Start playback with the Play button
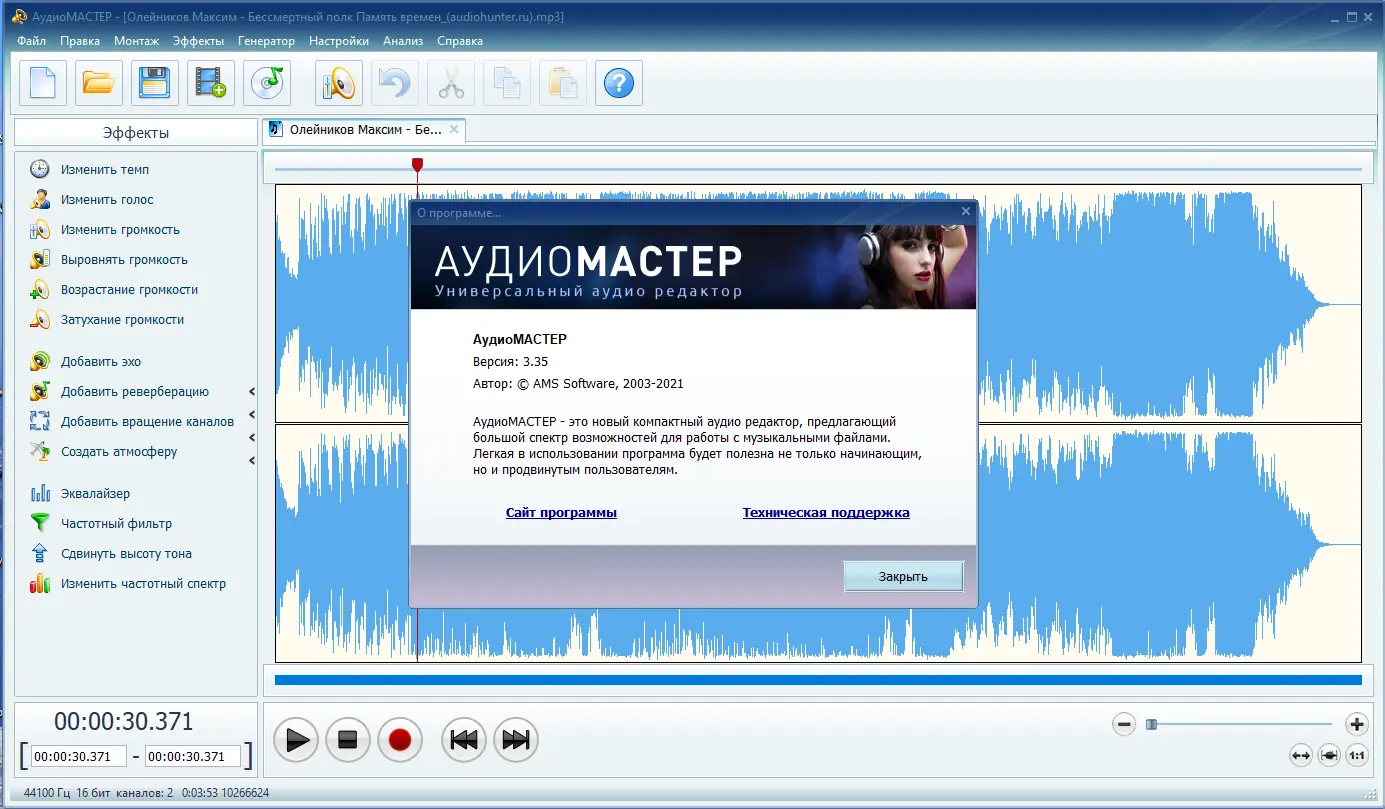Viewport: 1385px width, 809px height. pos(297,740)
